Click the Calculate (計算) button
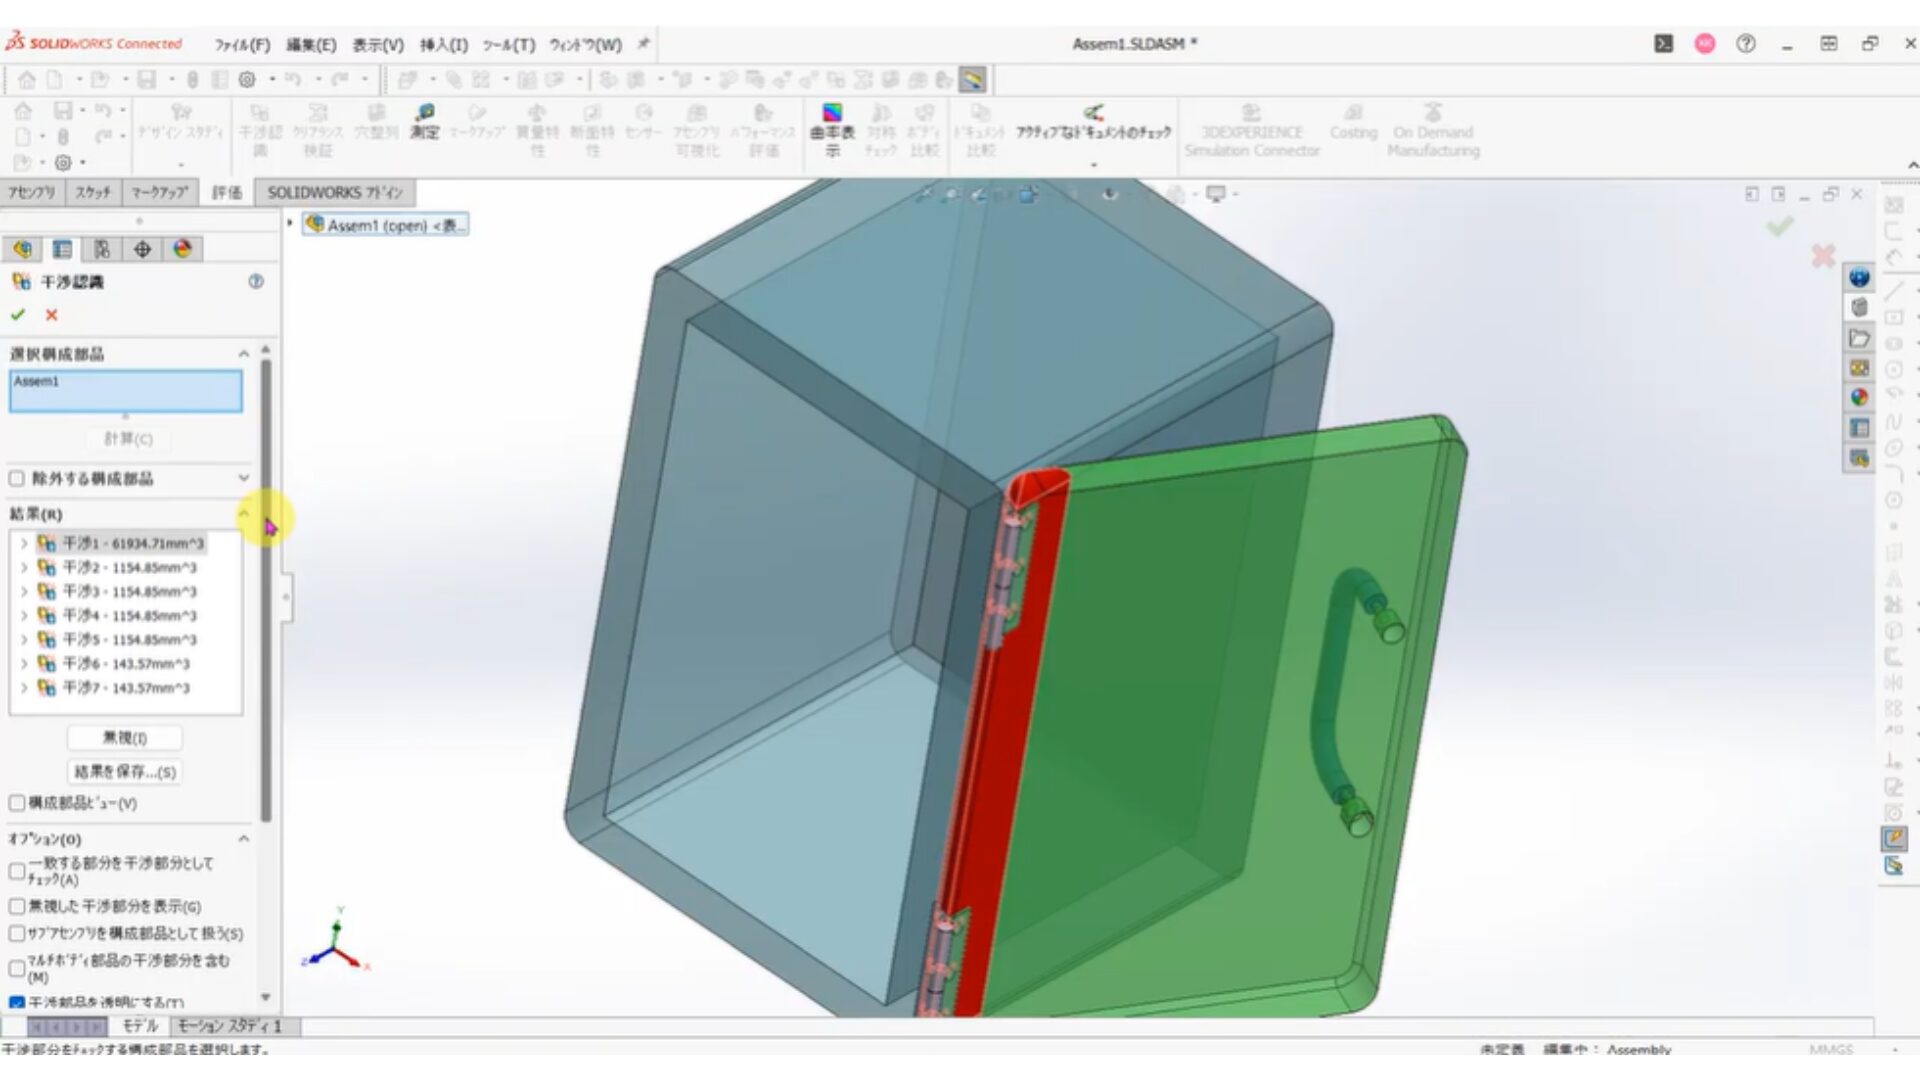1920x1080 pixels. [127, 439]
